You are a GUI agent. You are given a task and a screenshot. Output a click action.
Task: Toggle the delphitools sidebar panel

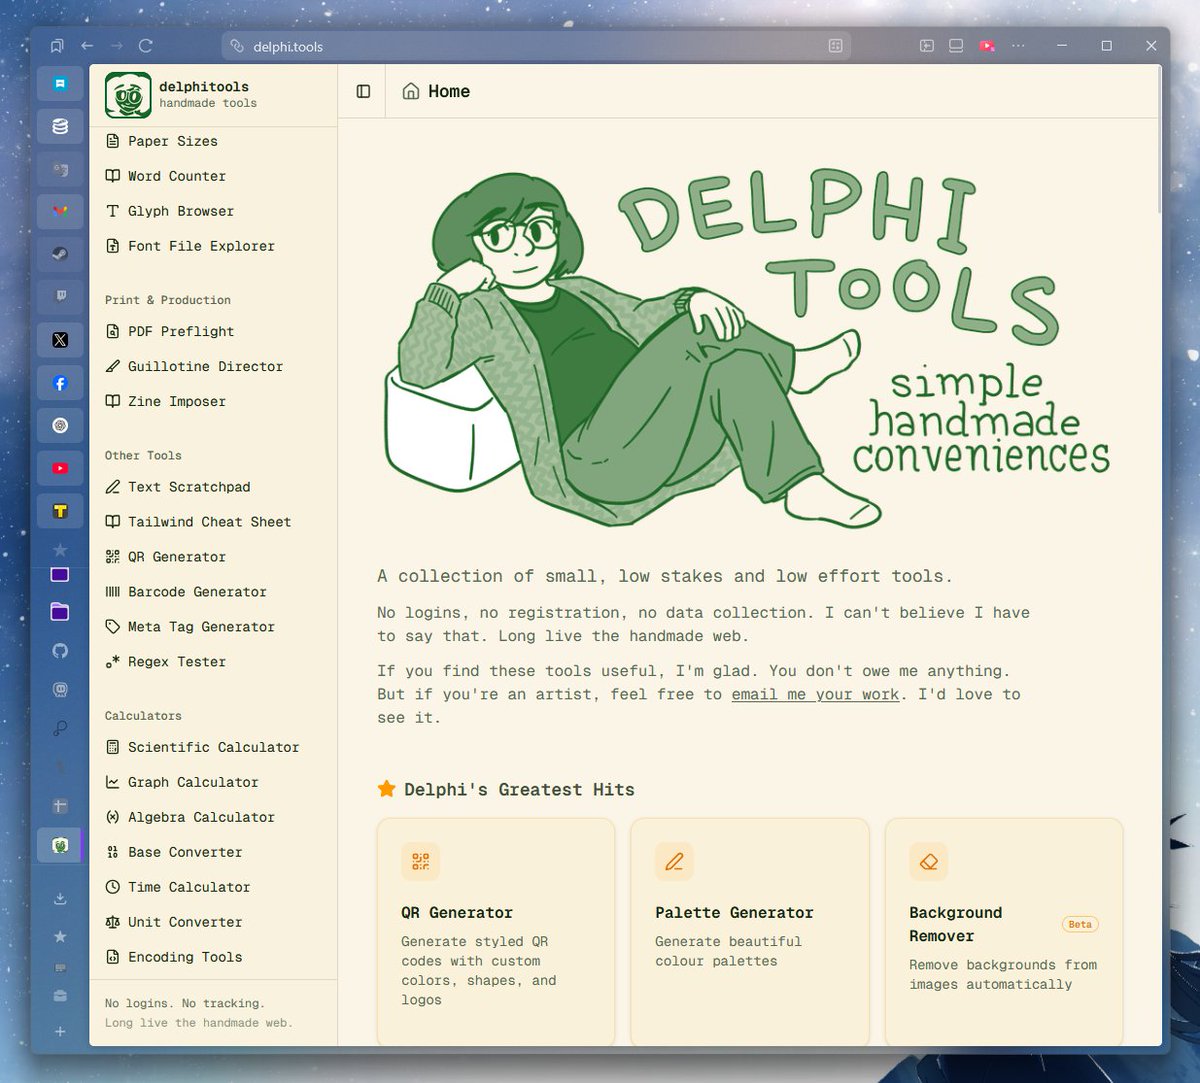point(363,91)
